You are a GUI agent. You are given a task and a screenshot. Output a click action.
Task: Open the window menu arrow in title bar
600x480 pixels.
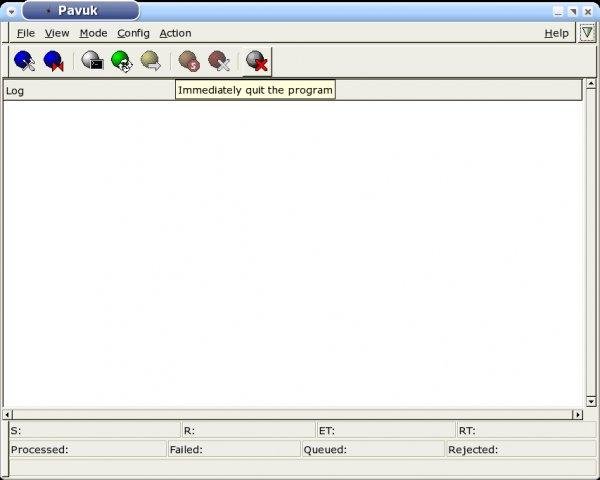coord(11,11)
